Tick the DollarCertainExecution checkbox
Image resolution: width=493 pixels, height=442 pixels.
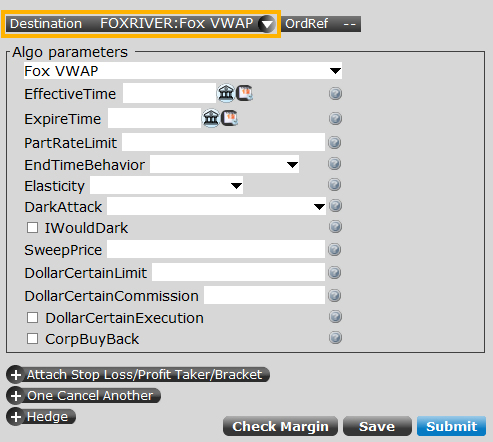tap(32, 318)
